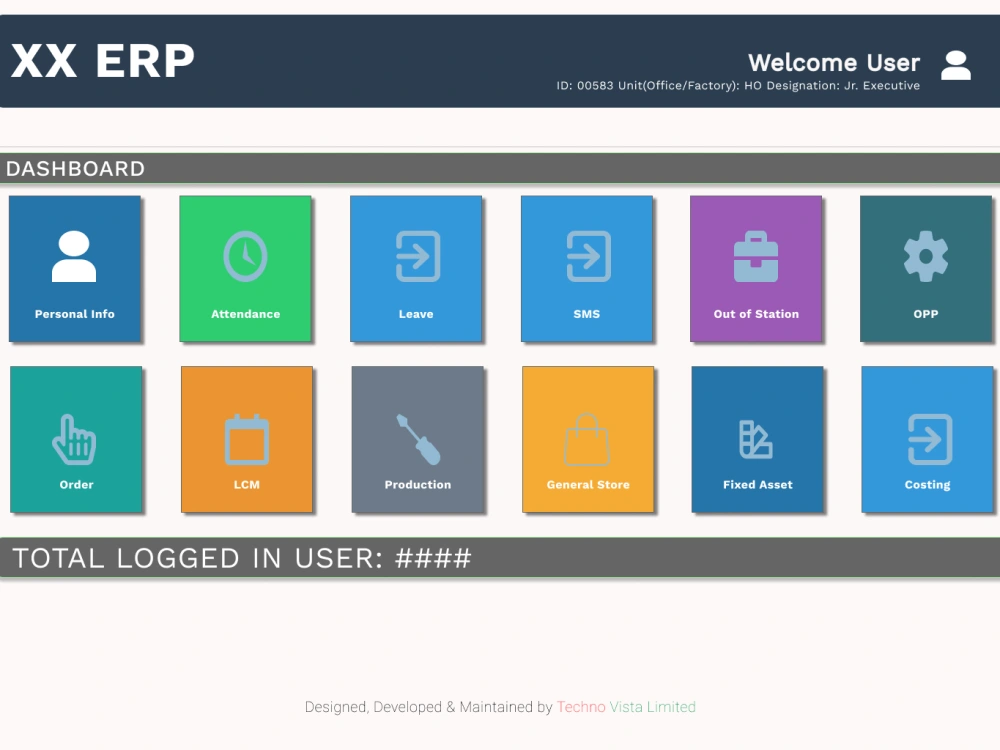Click the Production tile label
This screenshot has width=1000, height=750.
pyautogui.click(x=418, y=485)
